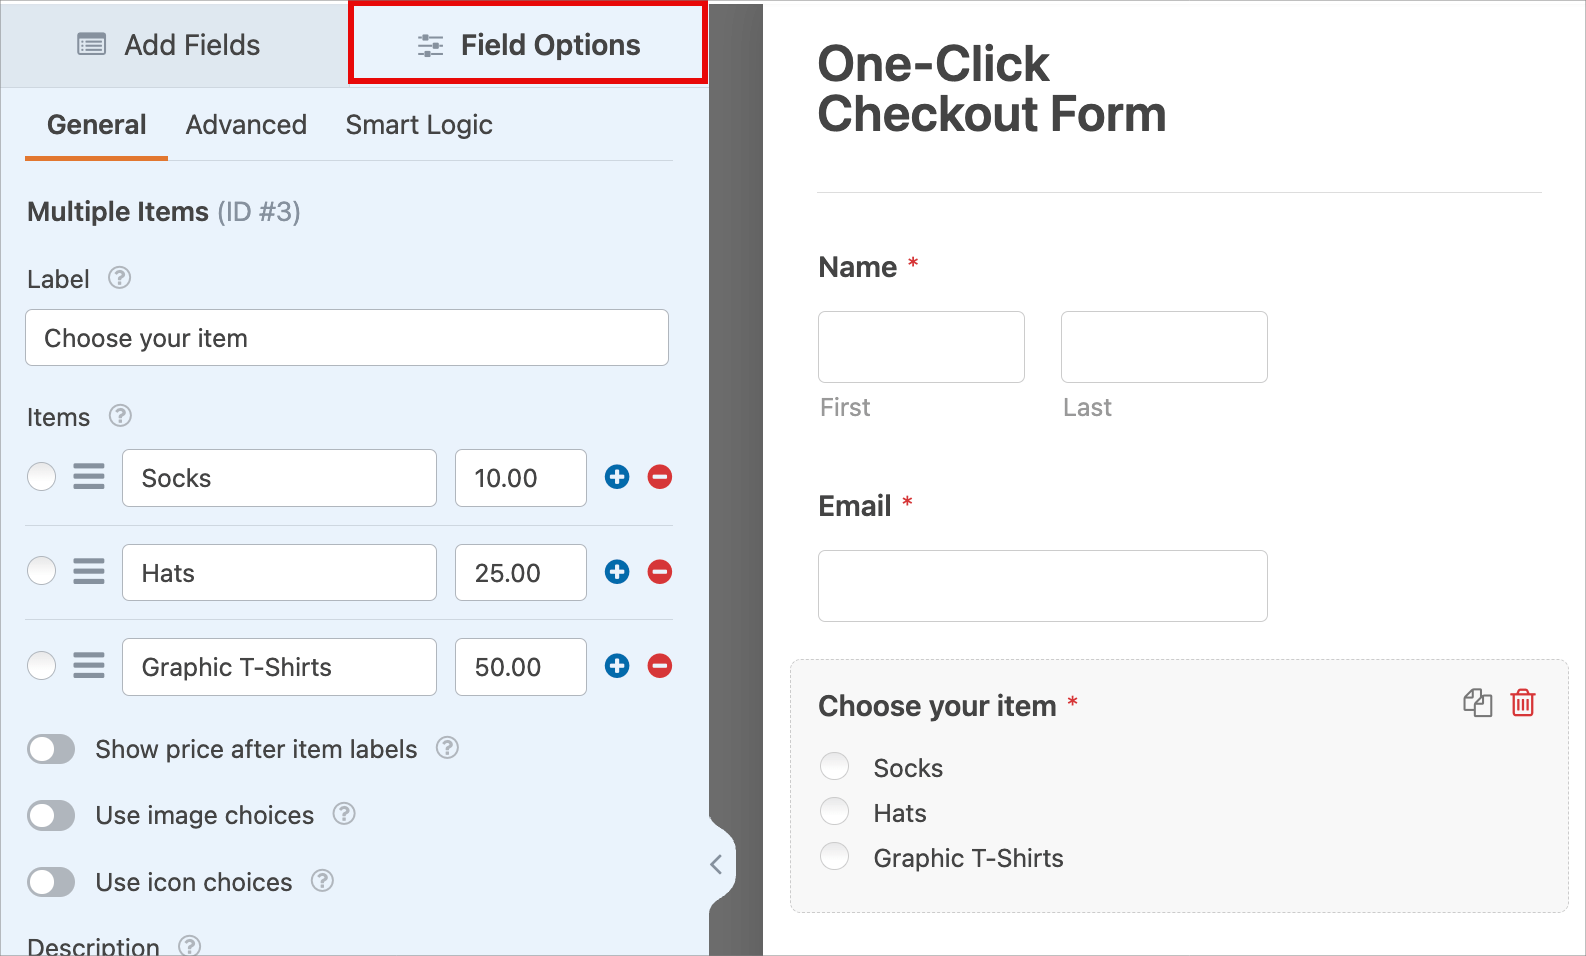
Task: Open the Label help tooltip
Action: [118, 279]
